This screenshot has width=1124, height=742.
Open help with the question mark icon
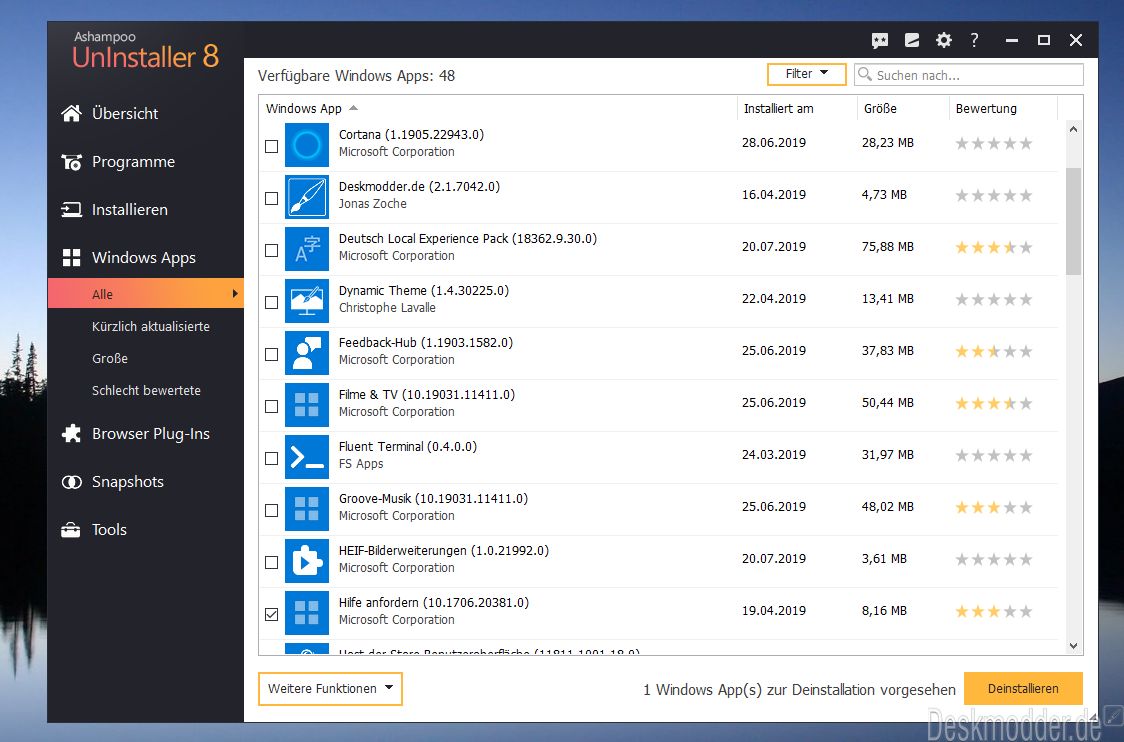(974, 40)
